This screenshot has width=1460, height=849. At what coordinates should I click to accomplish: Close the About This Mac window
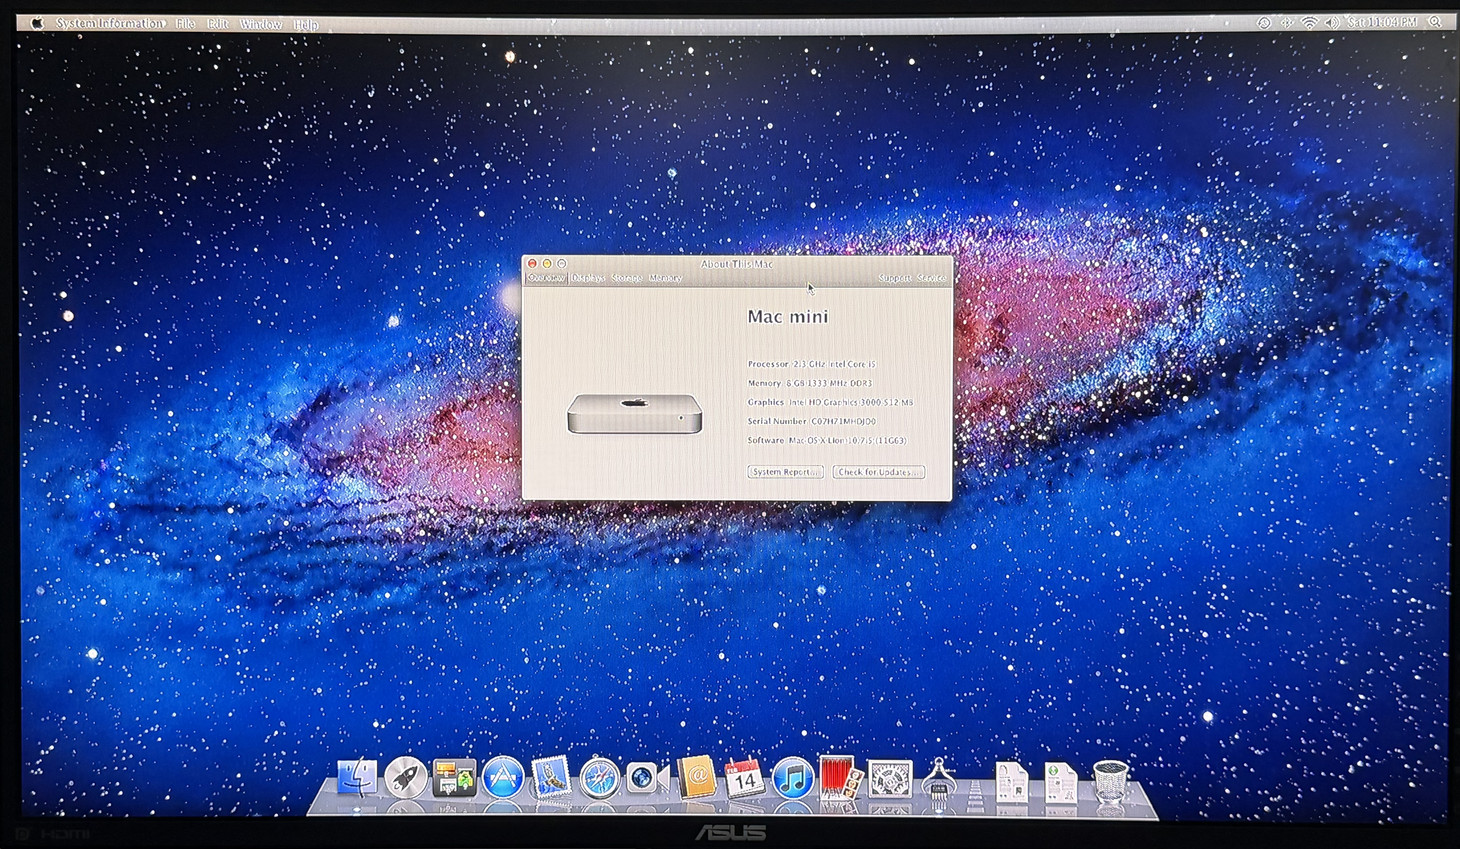click(x=532, y=264)
